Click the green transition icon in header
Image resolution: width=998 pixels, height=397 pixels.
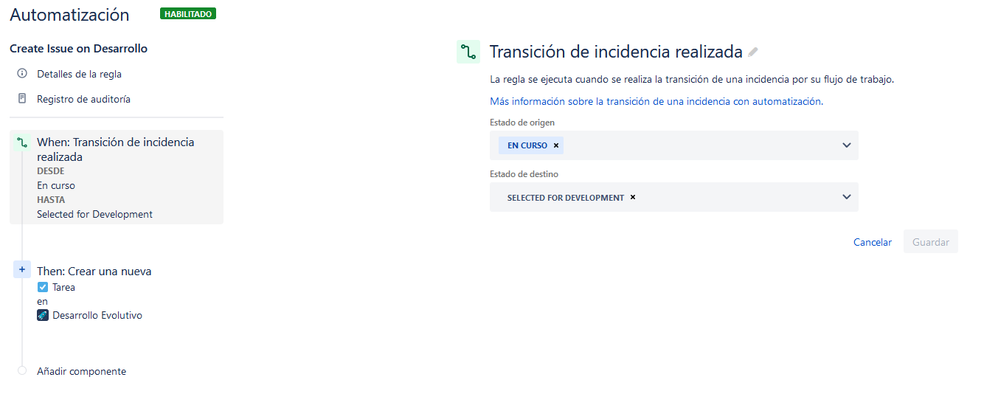(468, 52)
